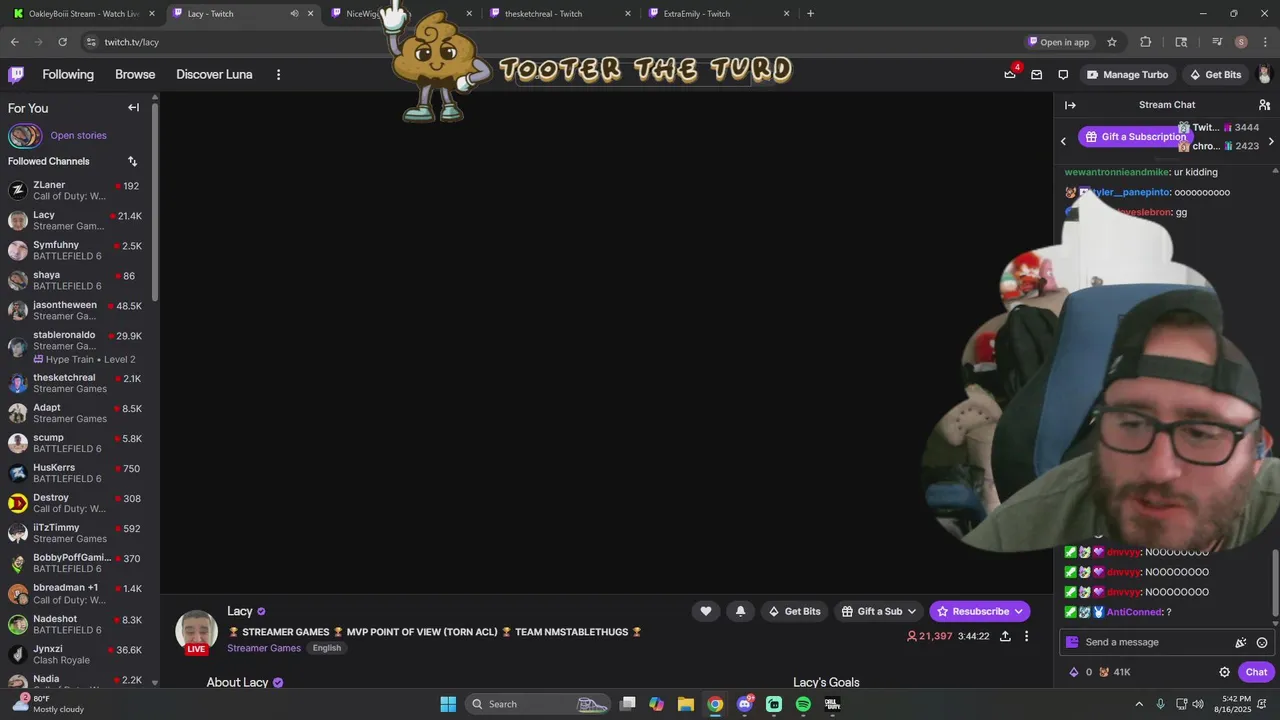Viewport: 1280px width, 720px height.
Task: Click the Twitch logo home icon
Action: coord(17,74)
